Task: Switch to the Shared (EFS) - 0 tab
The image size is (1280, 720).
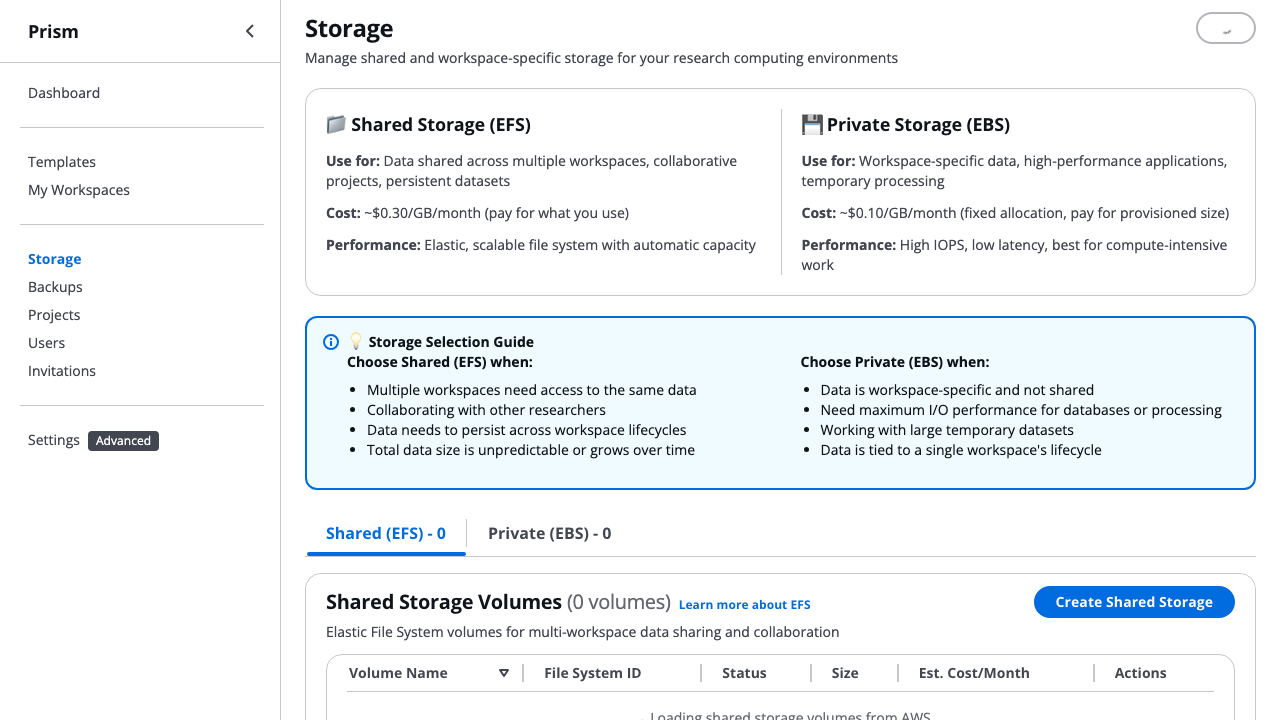Action: (x=386, y=534)
